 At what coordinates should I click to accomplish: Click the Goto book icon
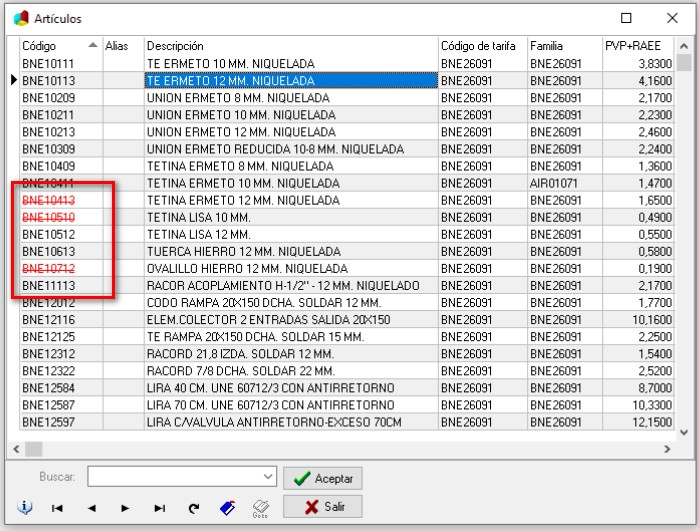(261, 508)
